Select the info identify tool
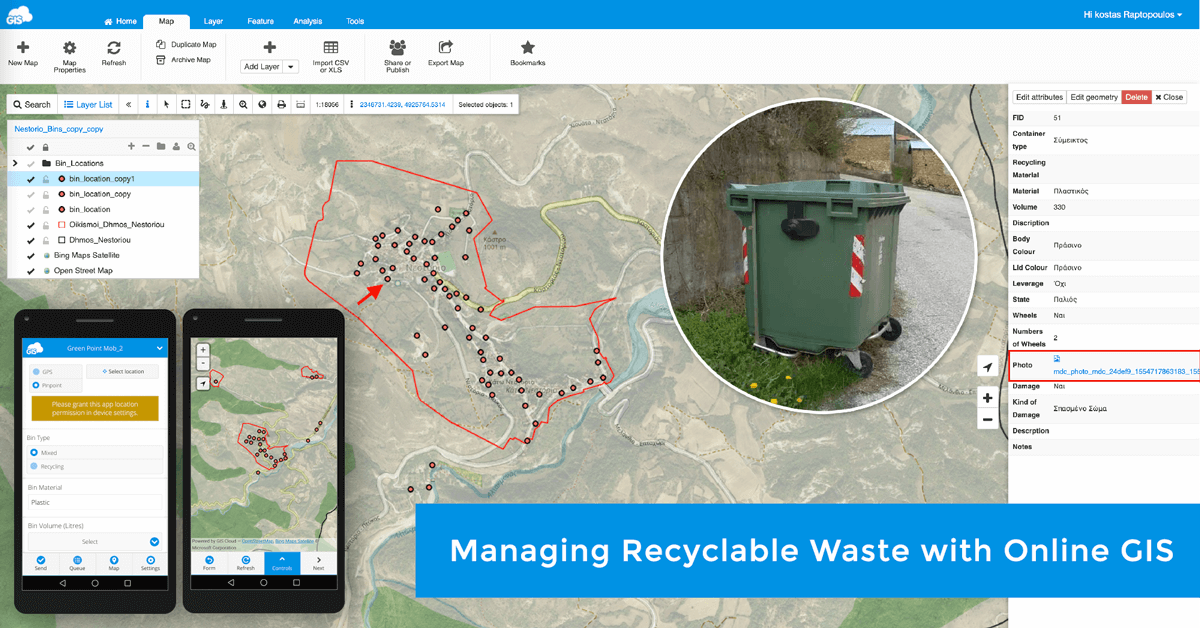The image size is (1200, 628). click(148, 104)
